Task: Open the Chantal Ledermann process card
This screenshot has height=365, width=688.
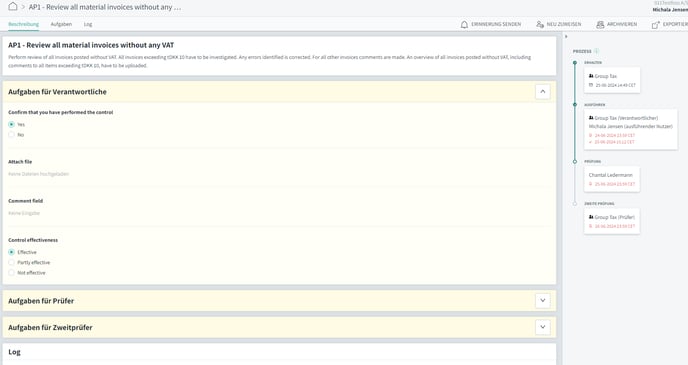Action: (612, 179)
